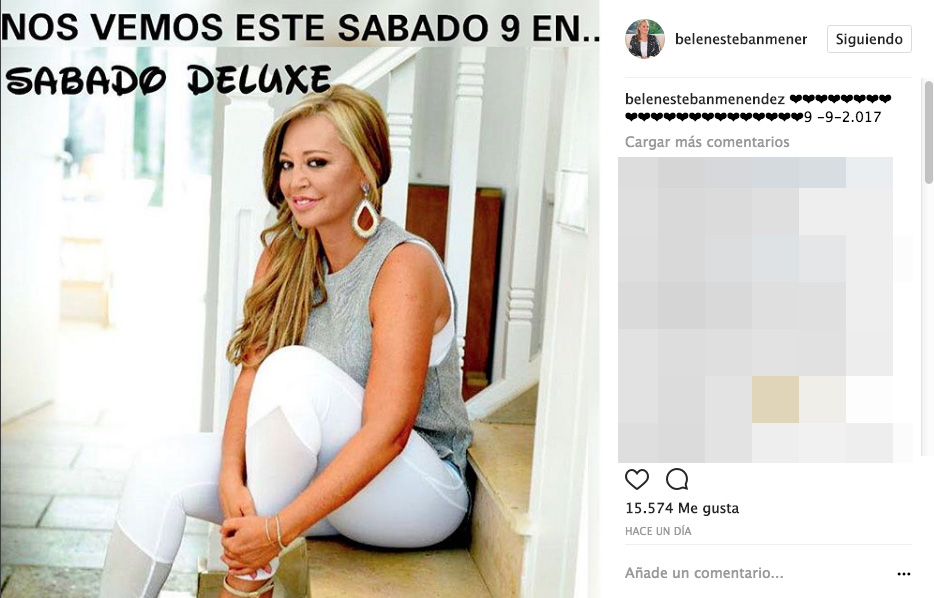The height and width of the screenshot is (598, 934).
Task: Like the post with the heart icon
Action: (636, 479)
